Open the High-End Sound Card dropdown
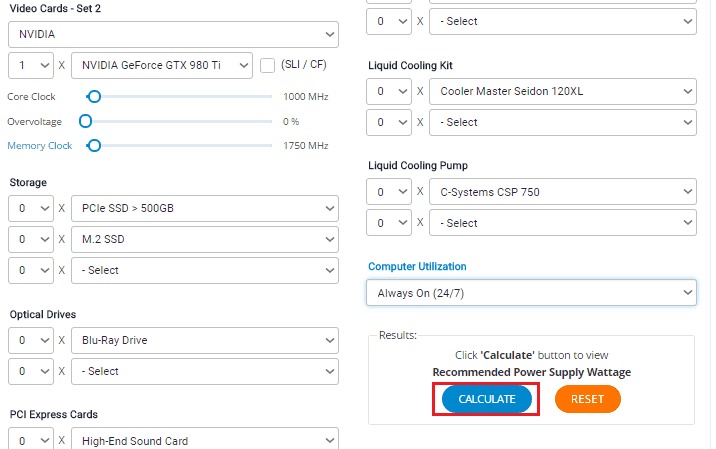 coord(205,439)
